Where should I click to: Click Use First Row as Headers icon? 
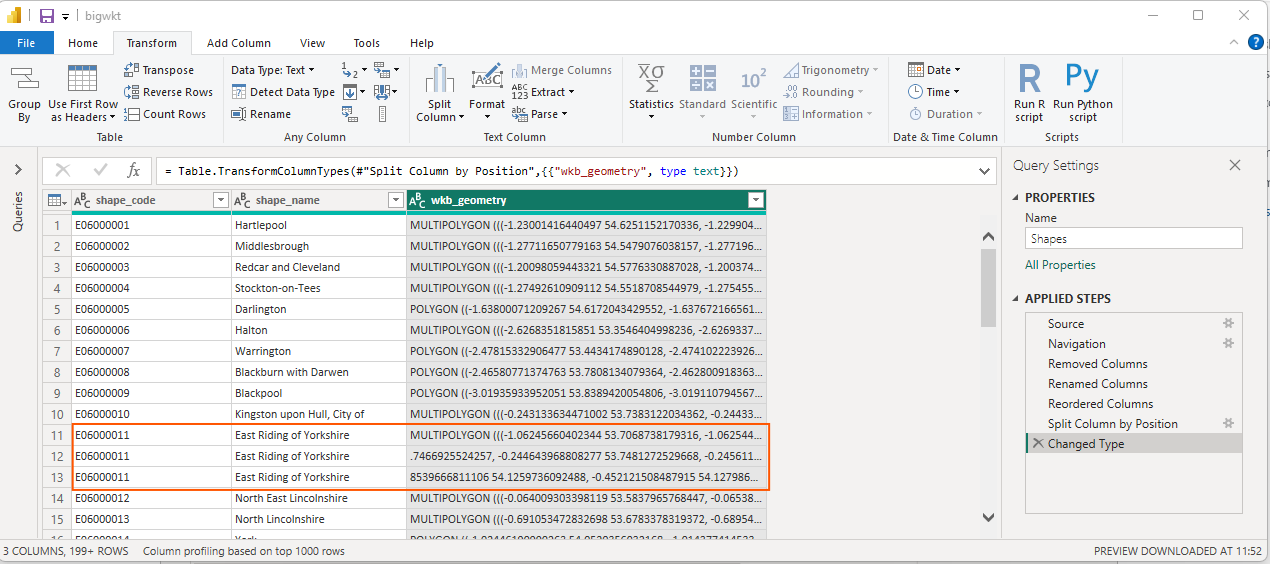(x=82, y=79)
